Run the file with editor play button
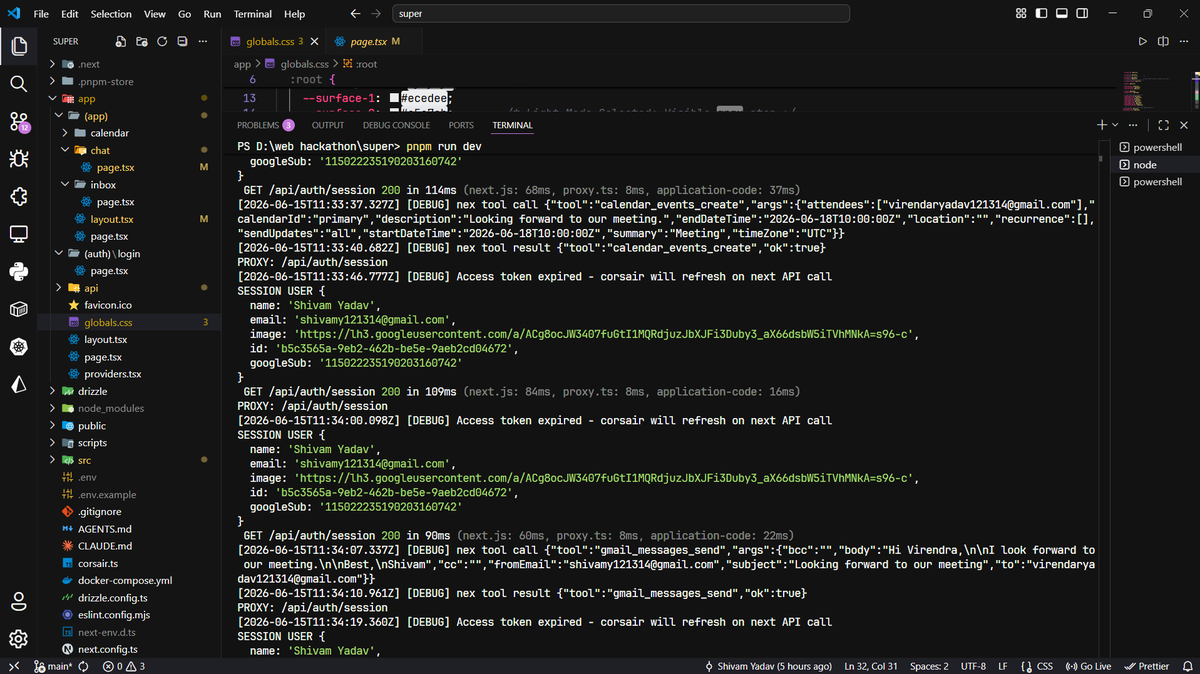The height and width of the screenshot is (674, 1200). coord(1142,42)
